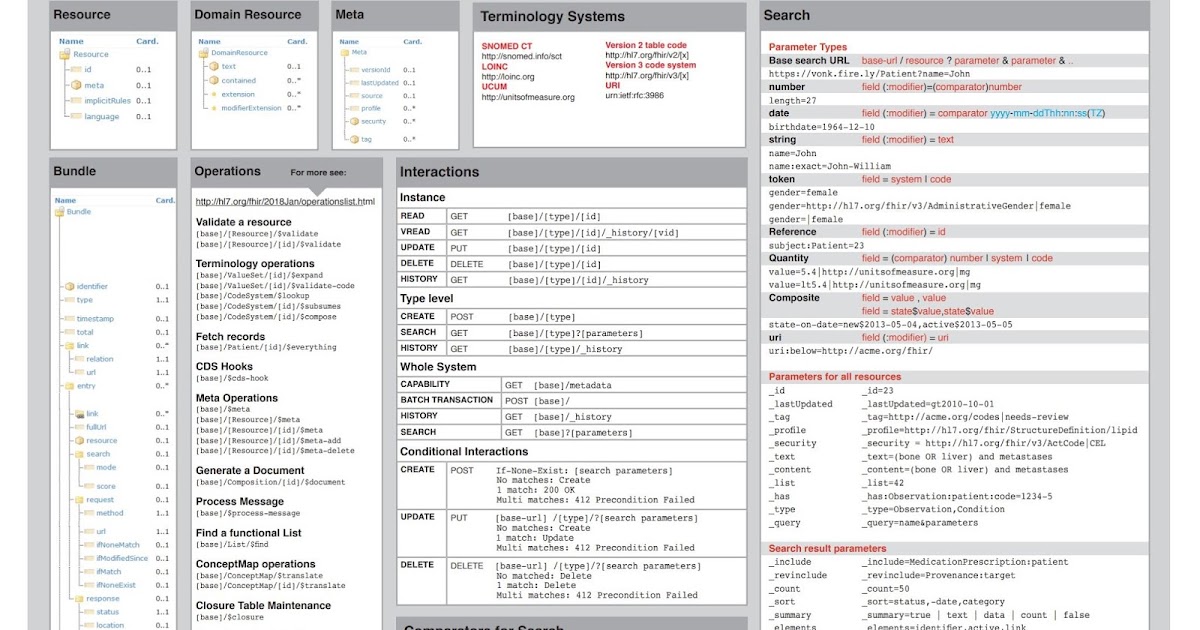Click the folder icon beside search in Bundle
The height and width of the screenshot is (630, 1200).
point(79,454)
